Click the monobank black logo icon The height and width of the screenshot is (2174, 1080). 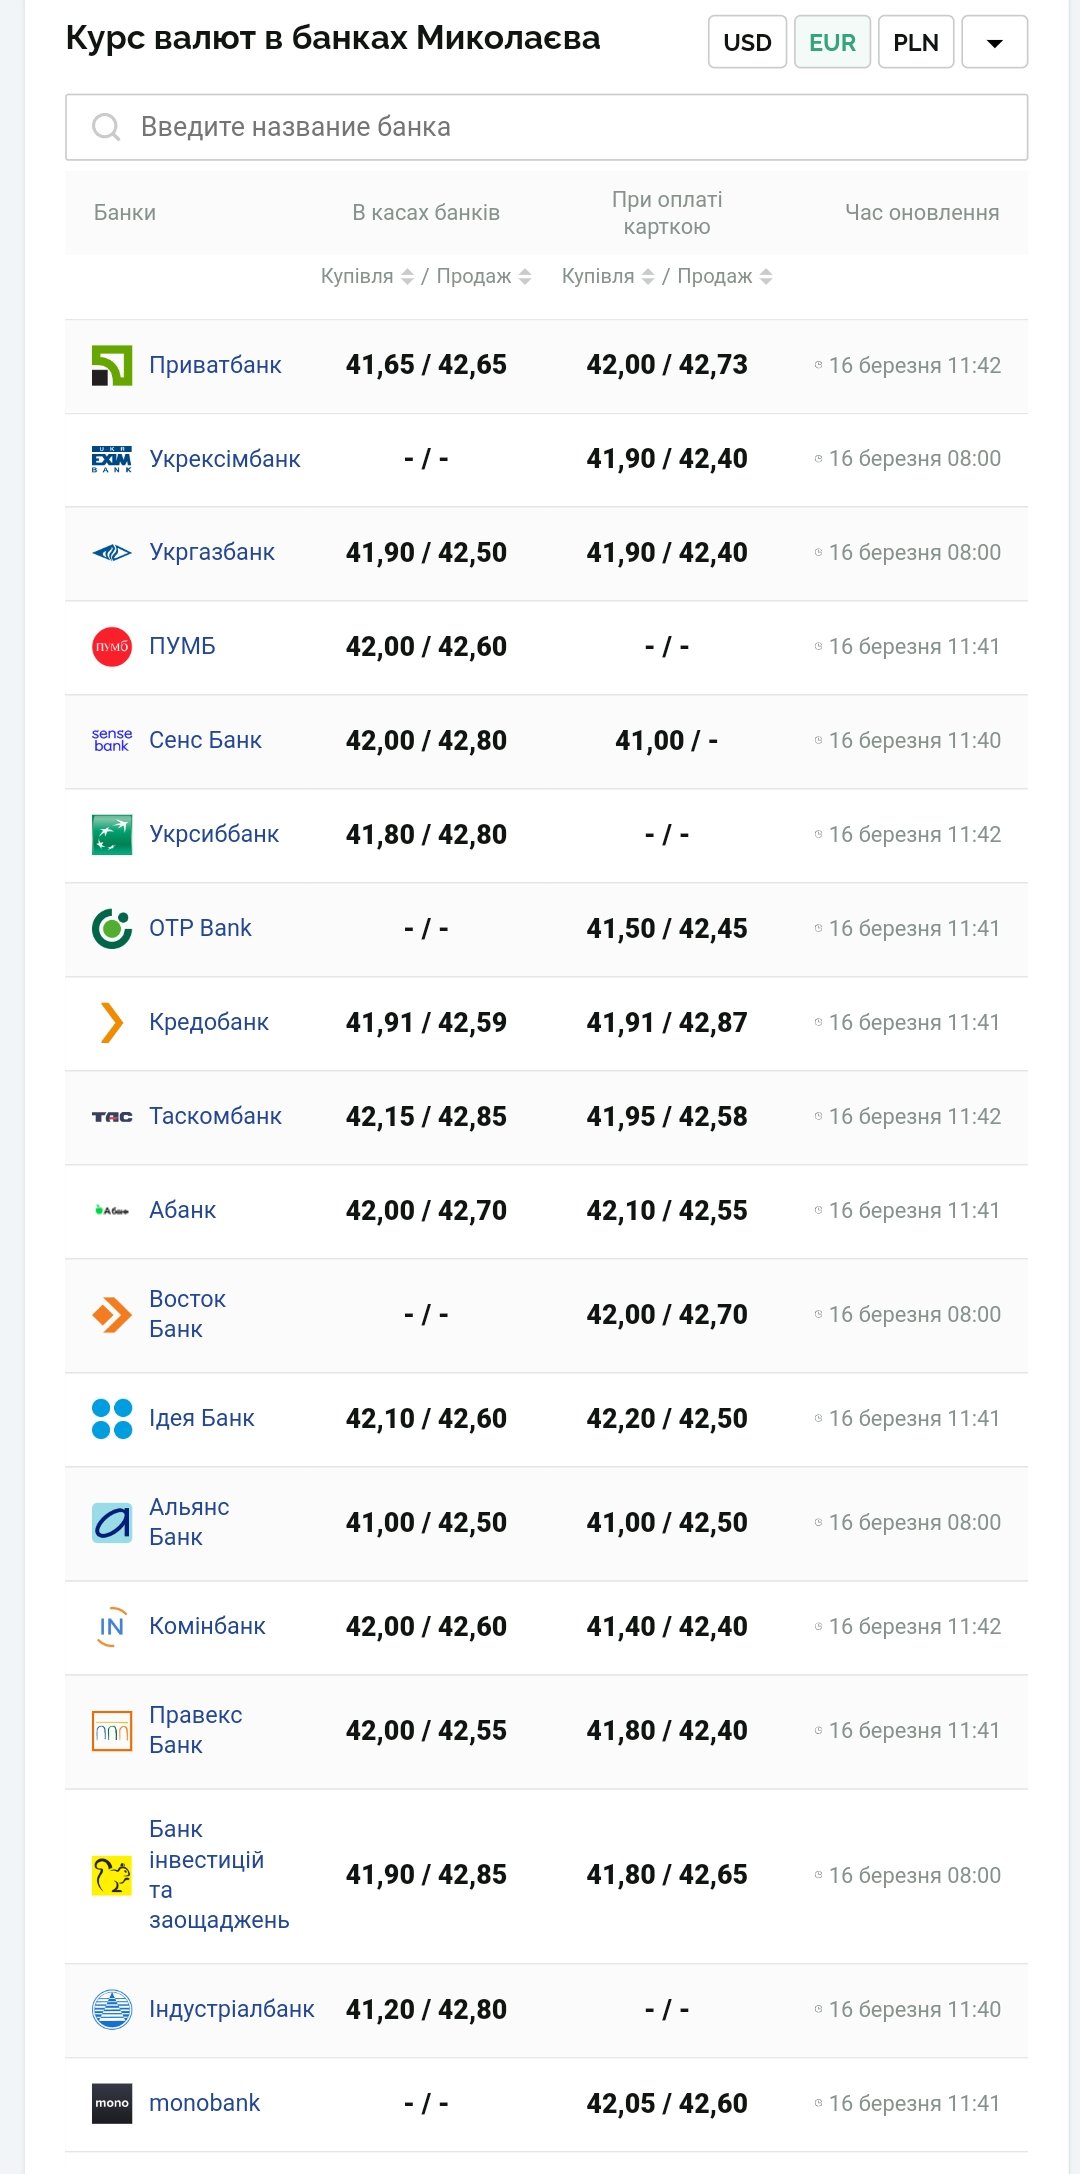tap(111, 2103)
